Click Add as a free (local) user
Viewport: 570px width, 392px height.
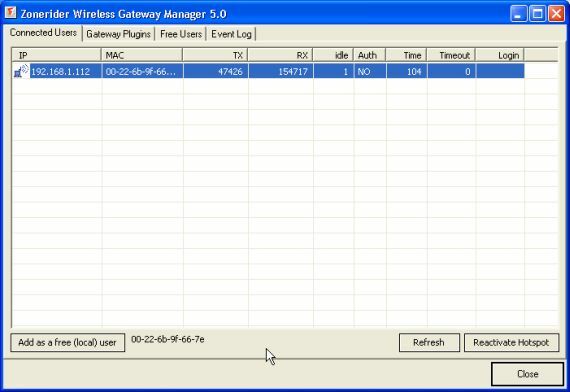[x=68, y=343]
